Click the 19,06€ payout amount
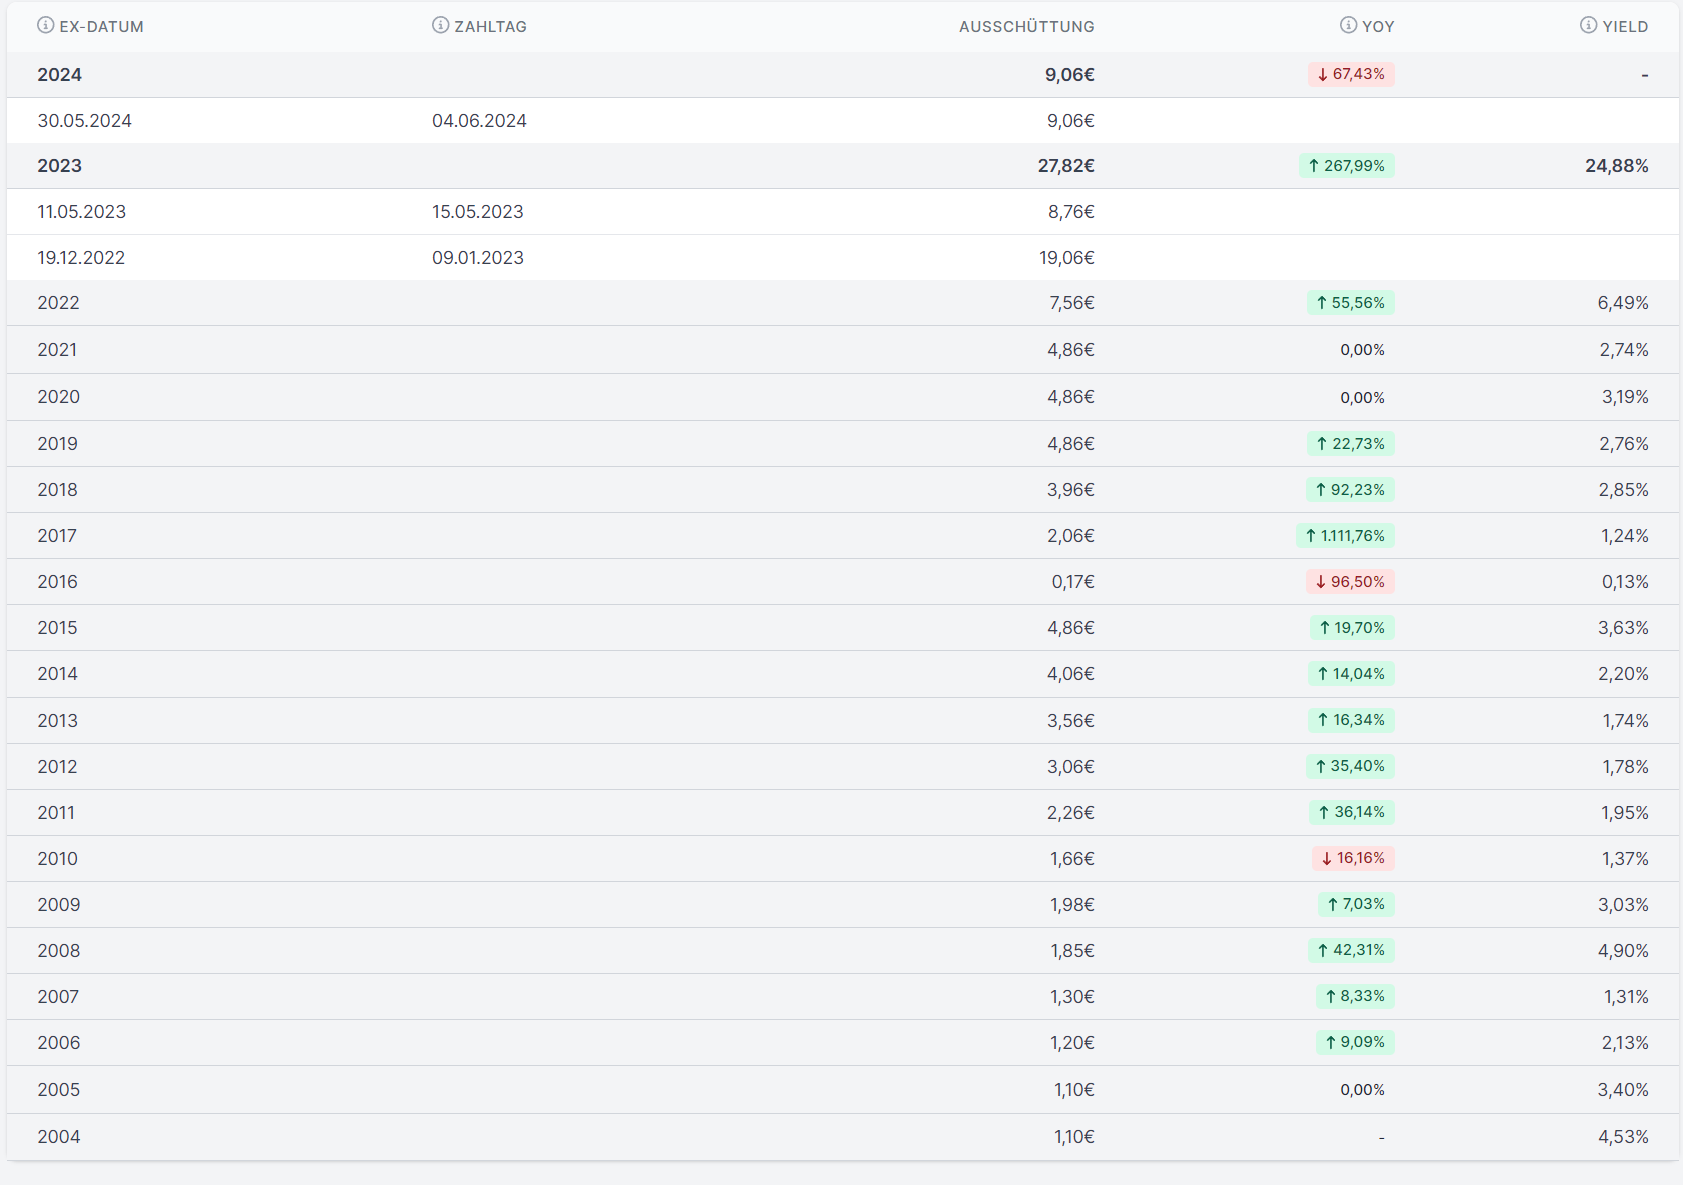 coord(1067,258)
